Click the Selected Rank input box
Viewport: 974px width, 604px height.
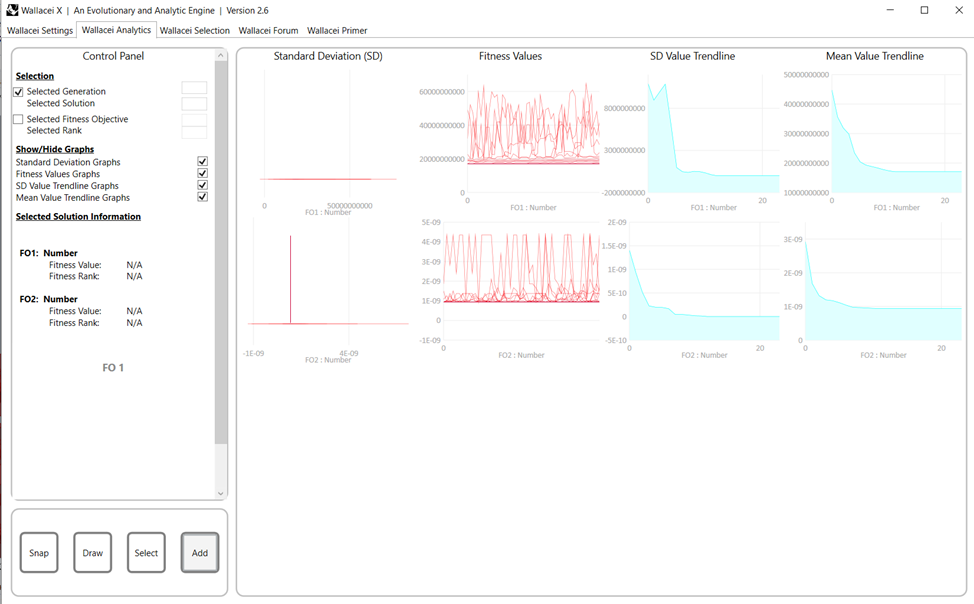point(194,132)
